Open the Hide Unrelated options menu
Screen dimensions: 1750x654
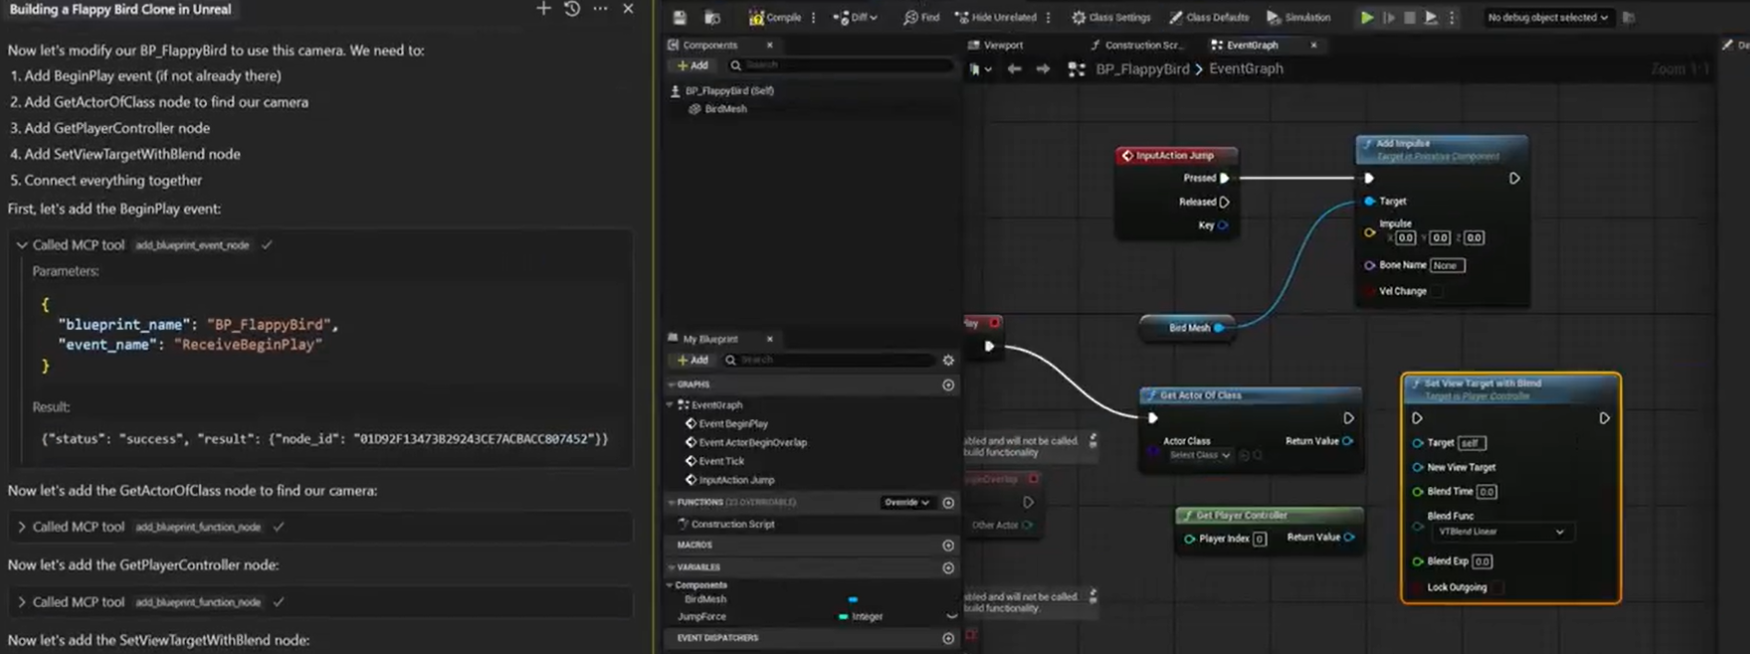pyautogui.click(x=1048, y=17)
